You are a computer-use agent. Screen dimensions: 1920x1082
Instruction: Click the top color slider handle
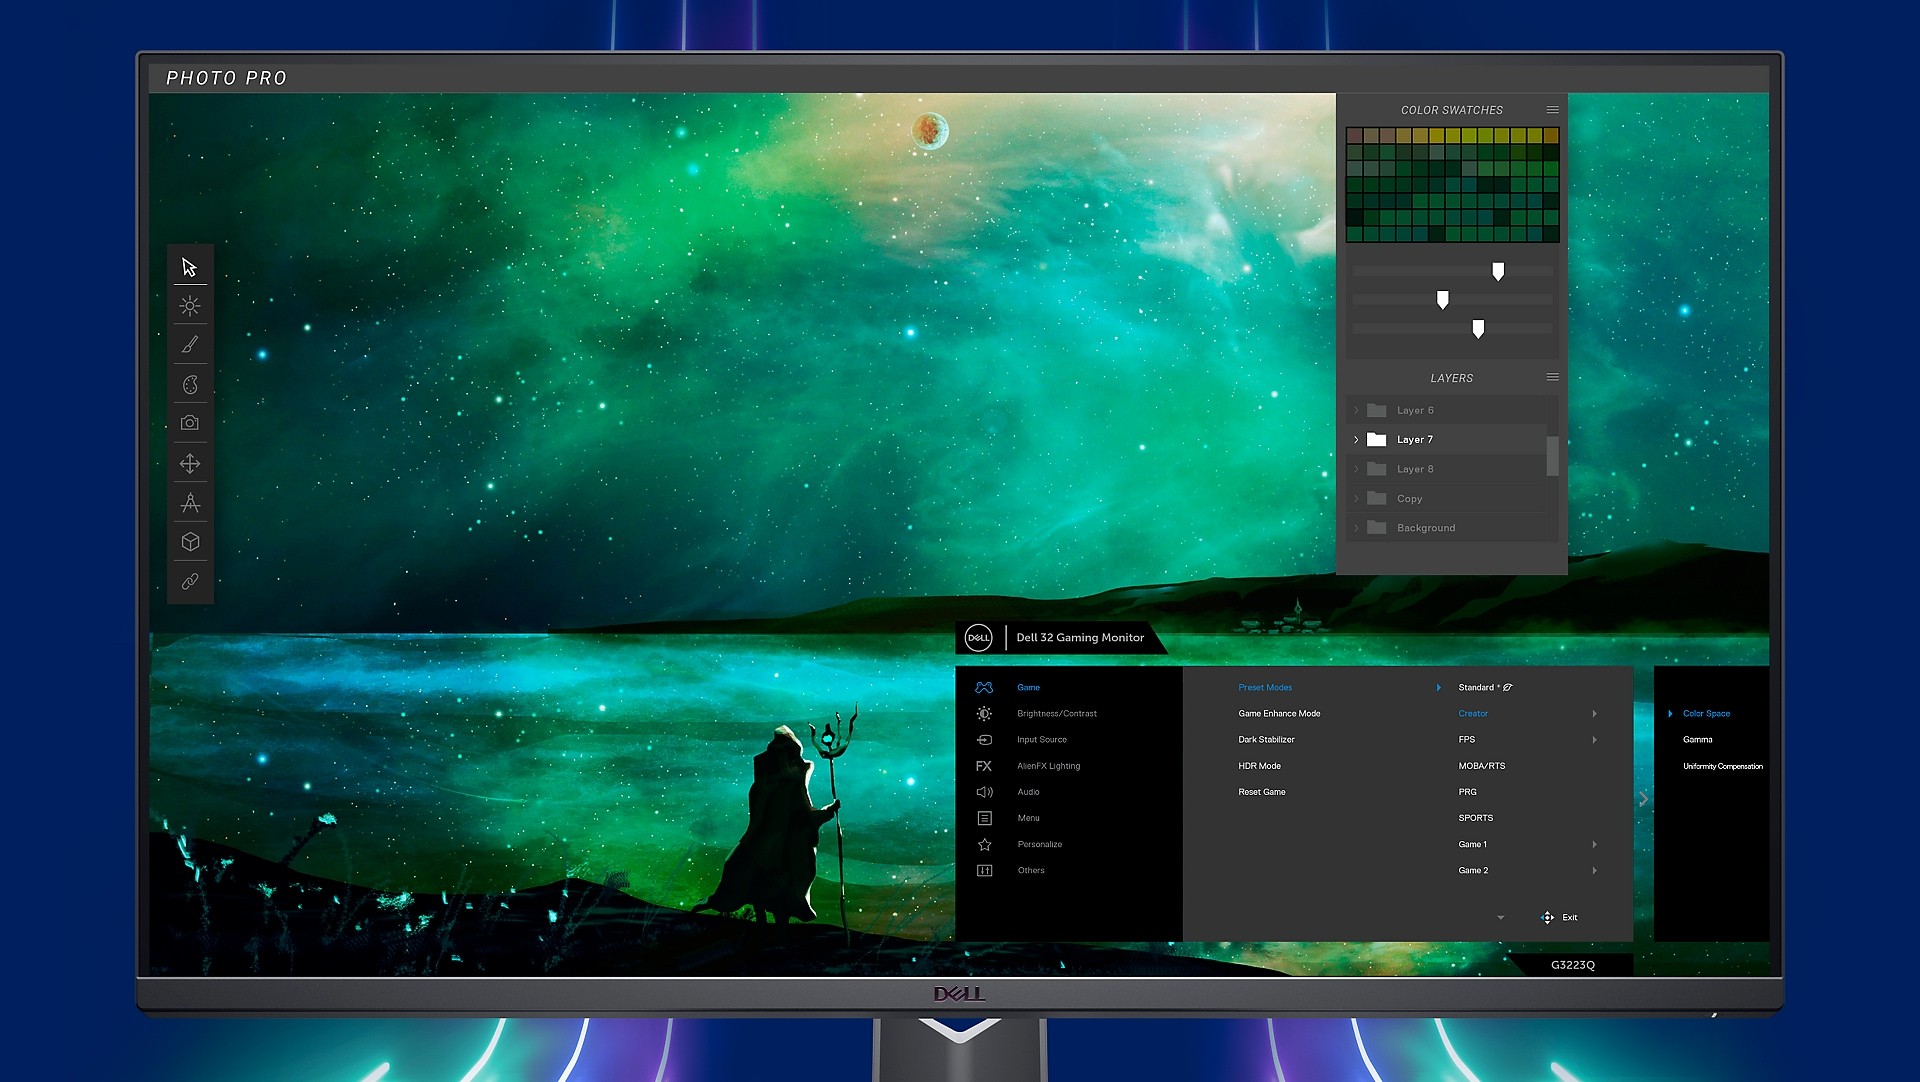tap(1498, 271)
